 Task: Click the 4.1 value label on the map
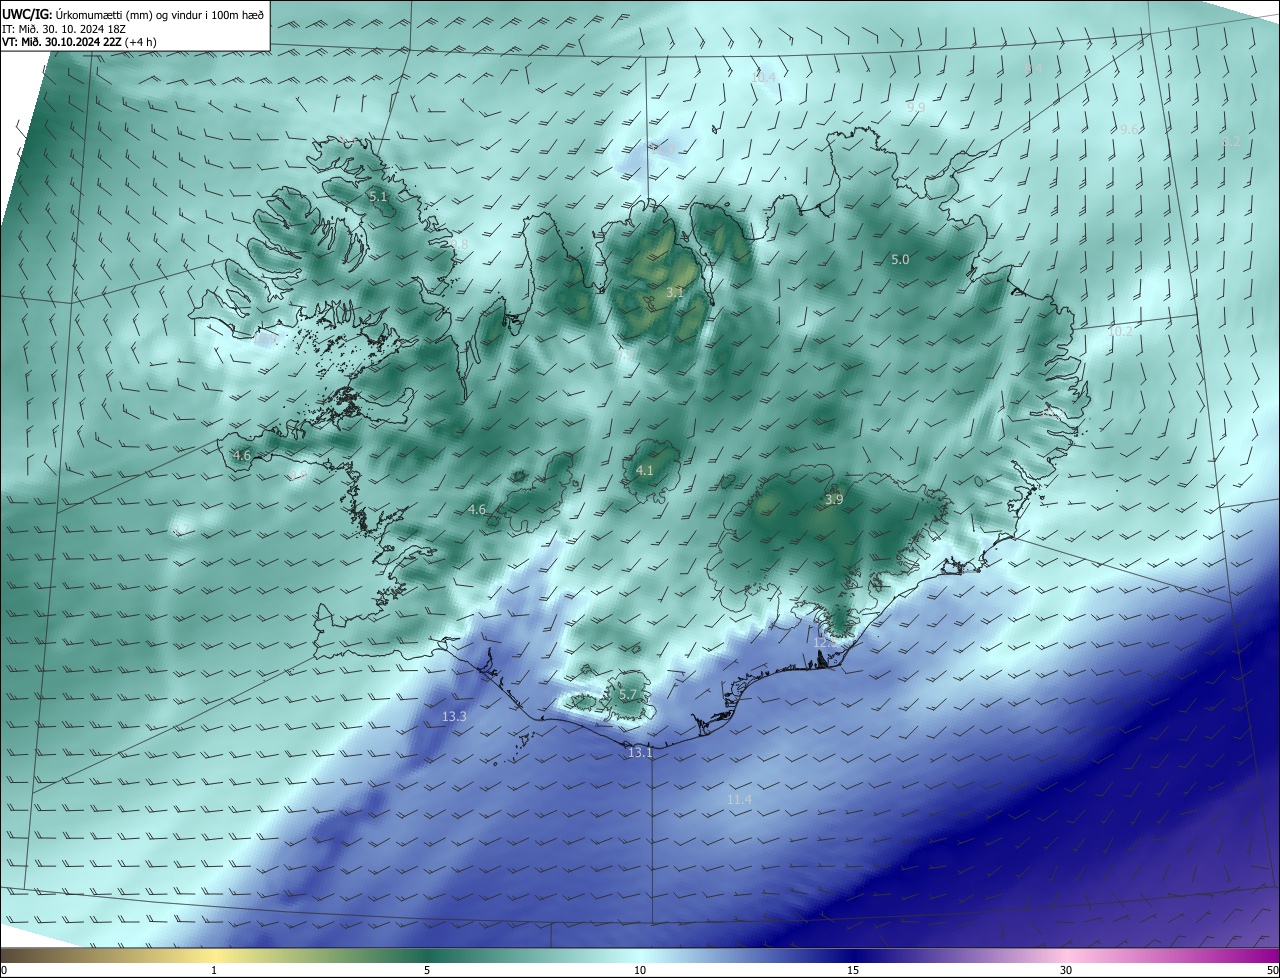[645, 470]
